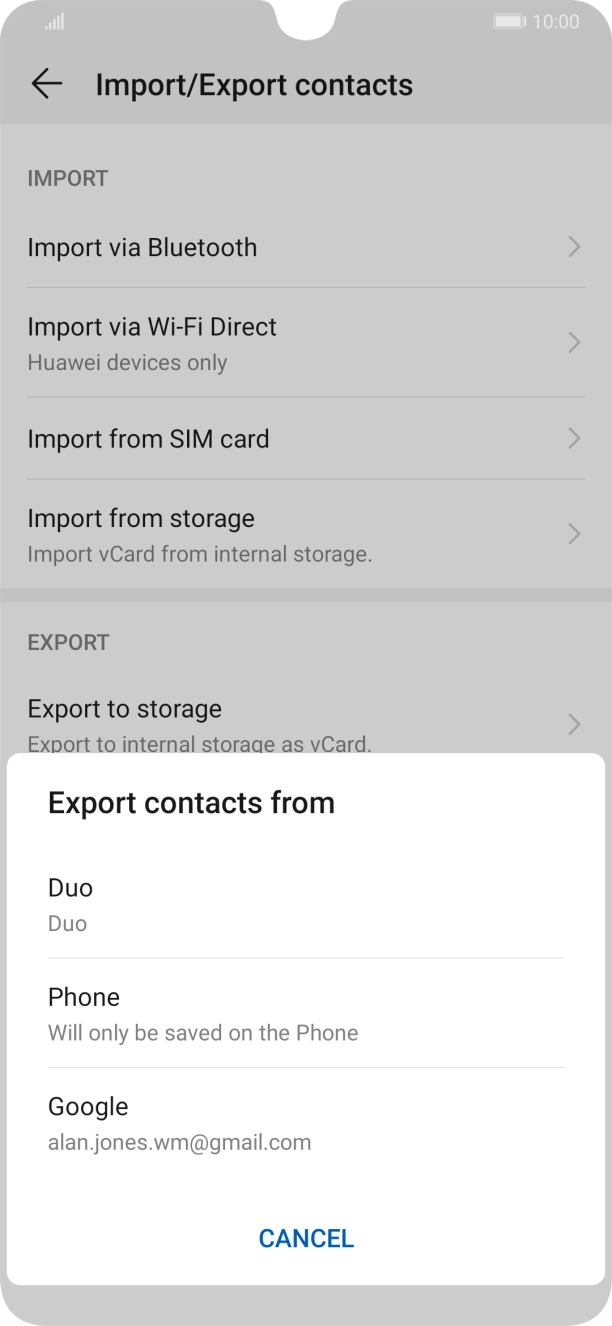Tap the chevron for Import from SIM card
The image size is (612, 1326).
tap(574, 438)
